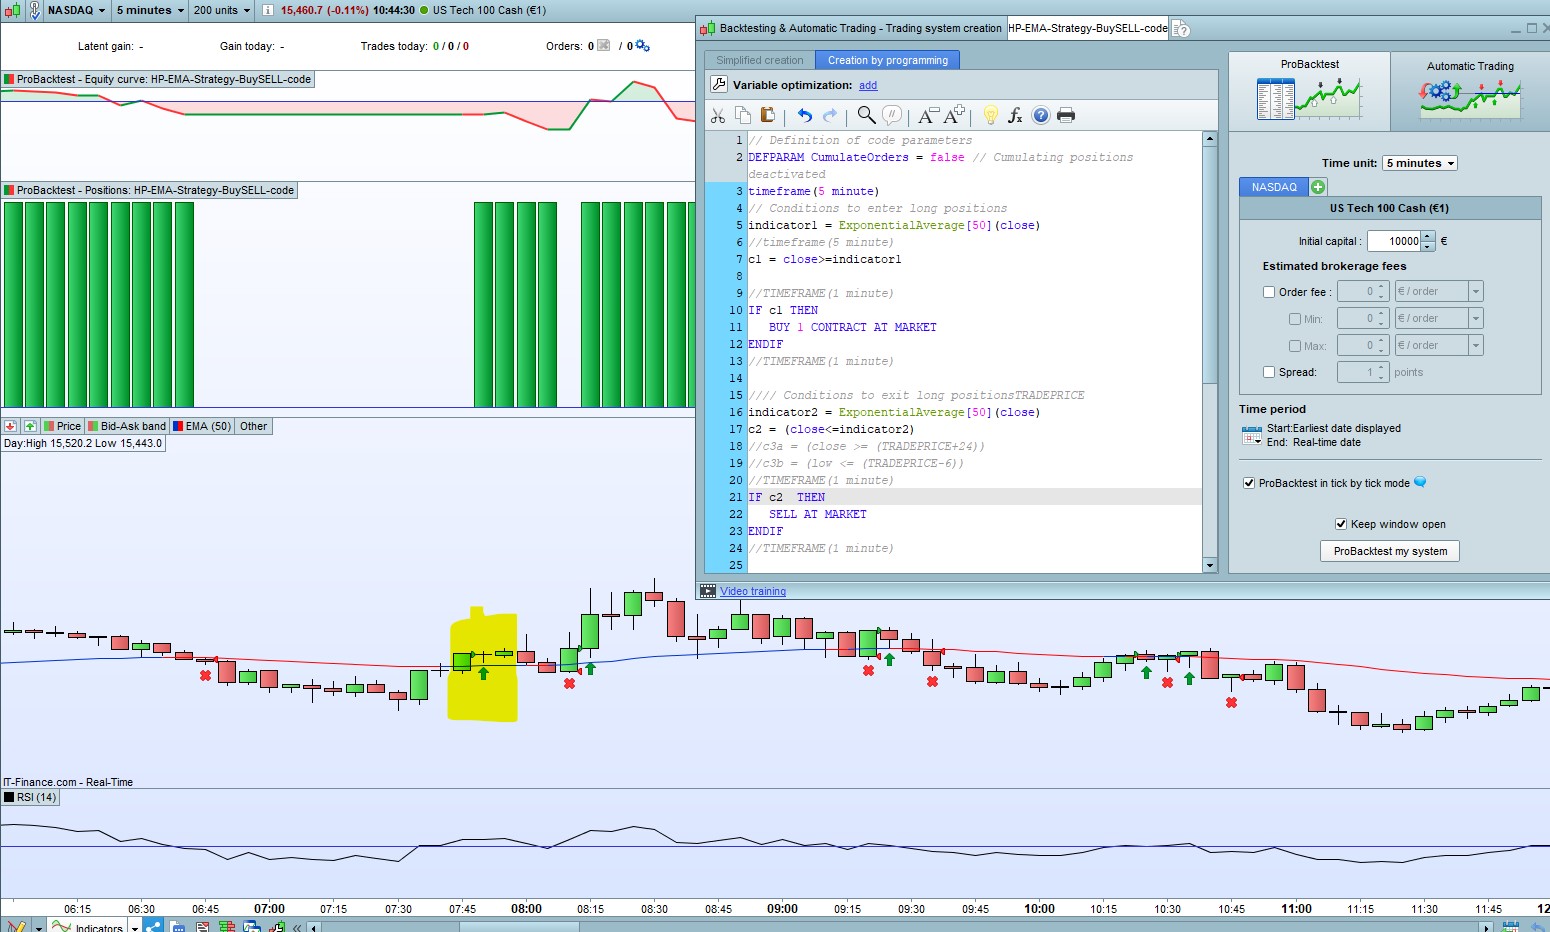
Task: Undo the last code edit
Action: tap(804, 115)
